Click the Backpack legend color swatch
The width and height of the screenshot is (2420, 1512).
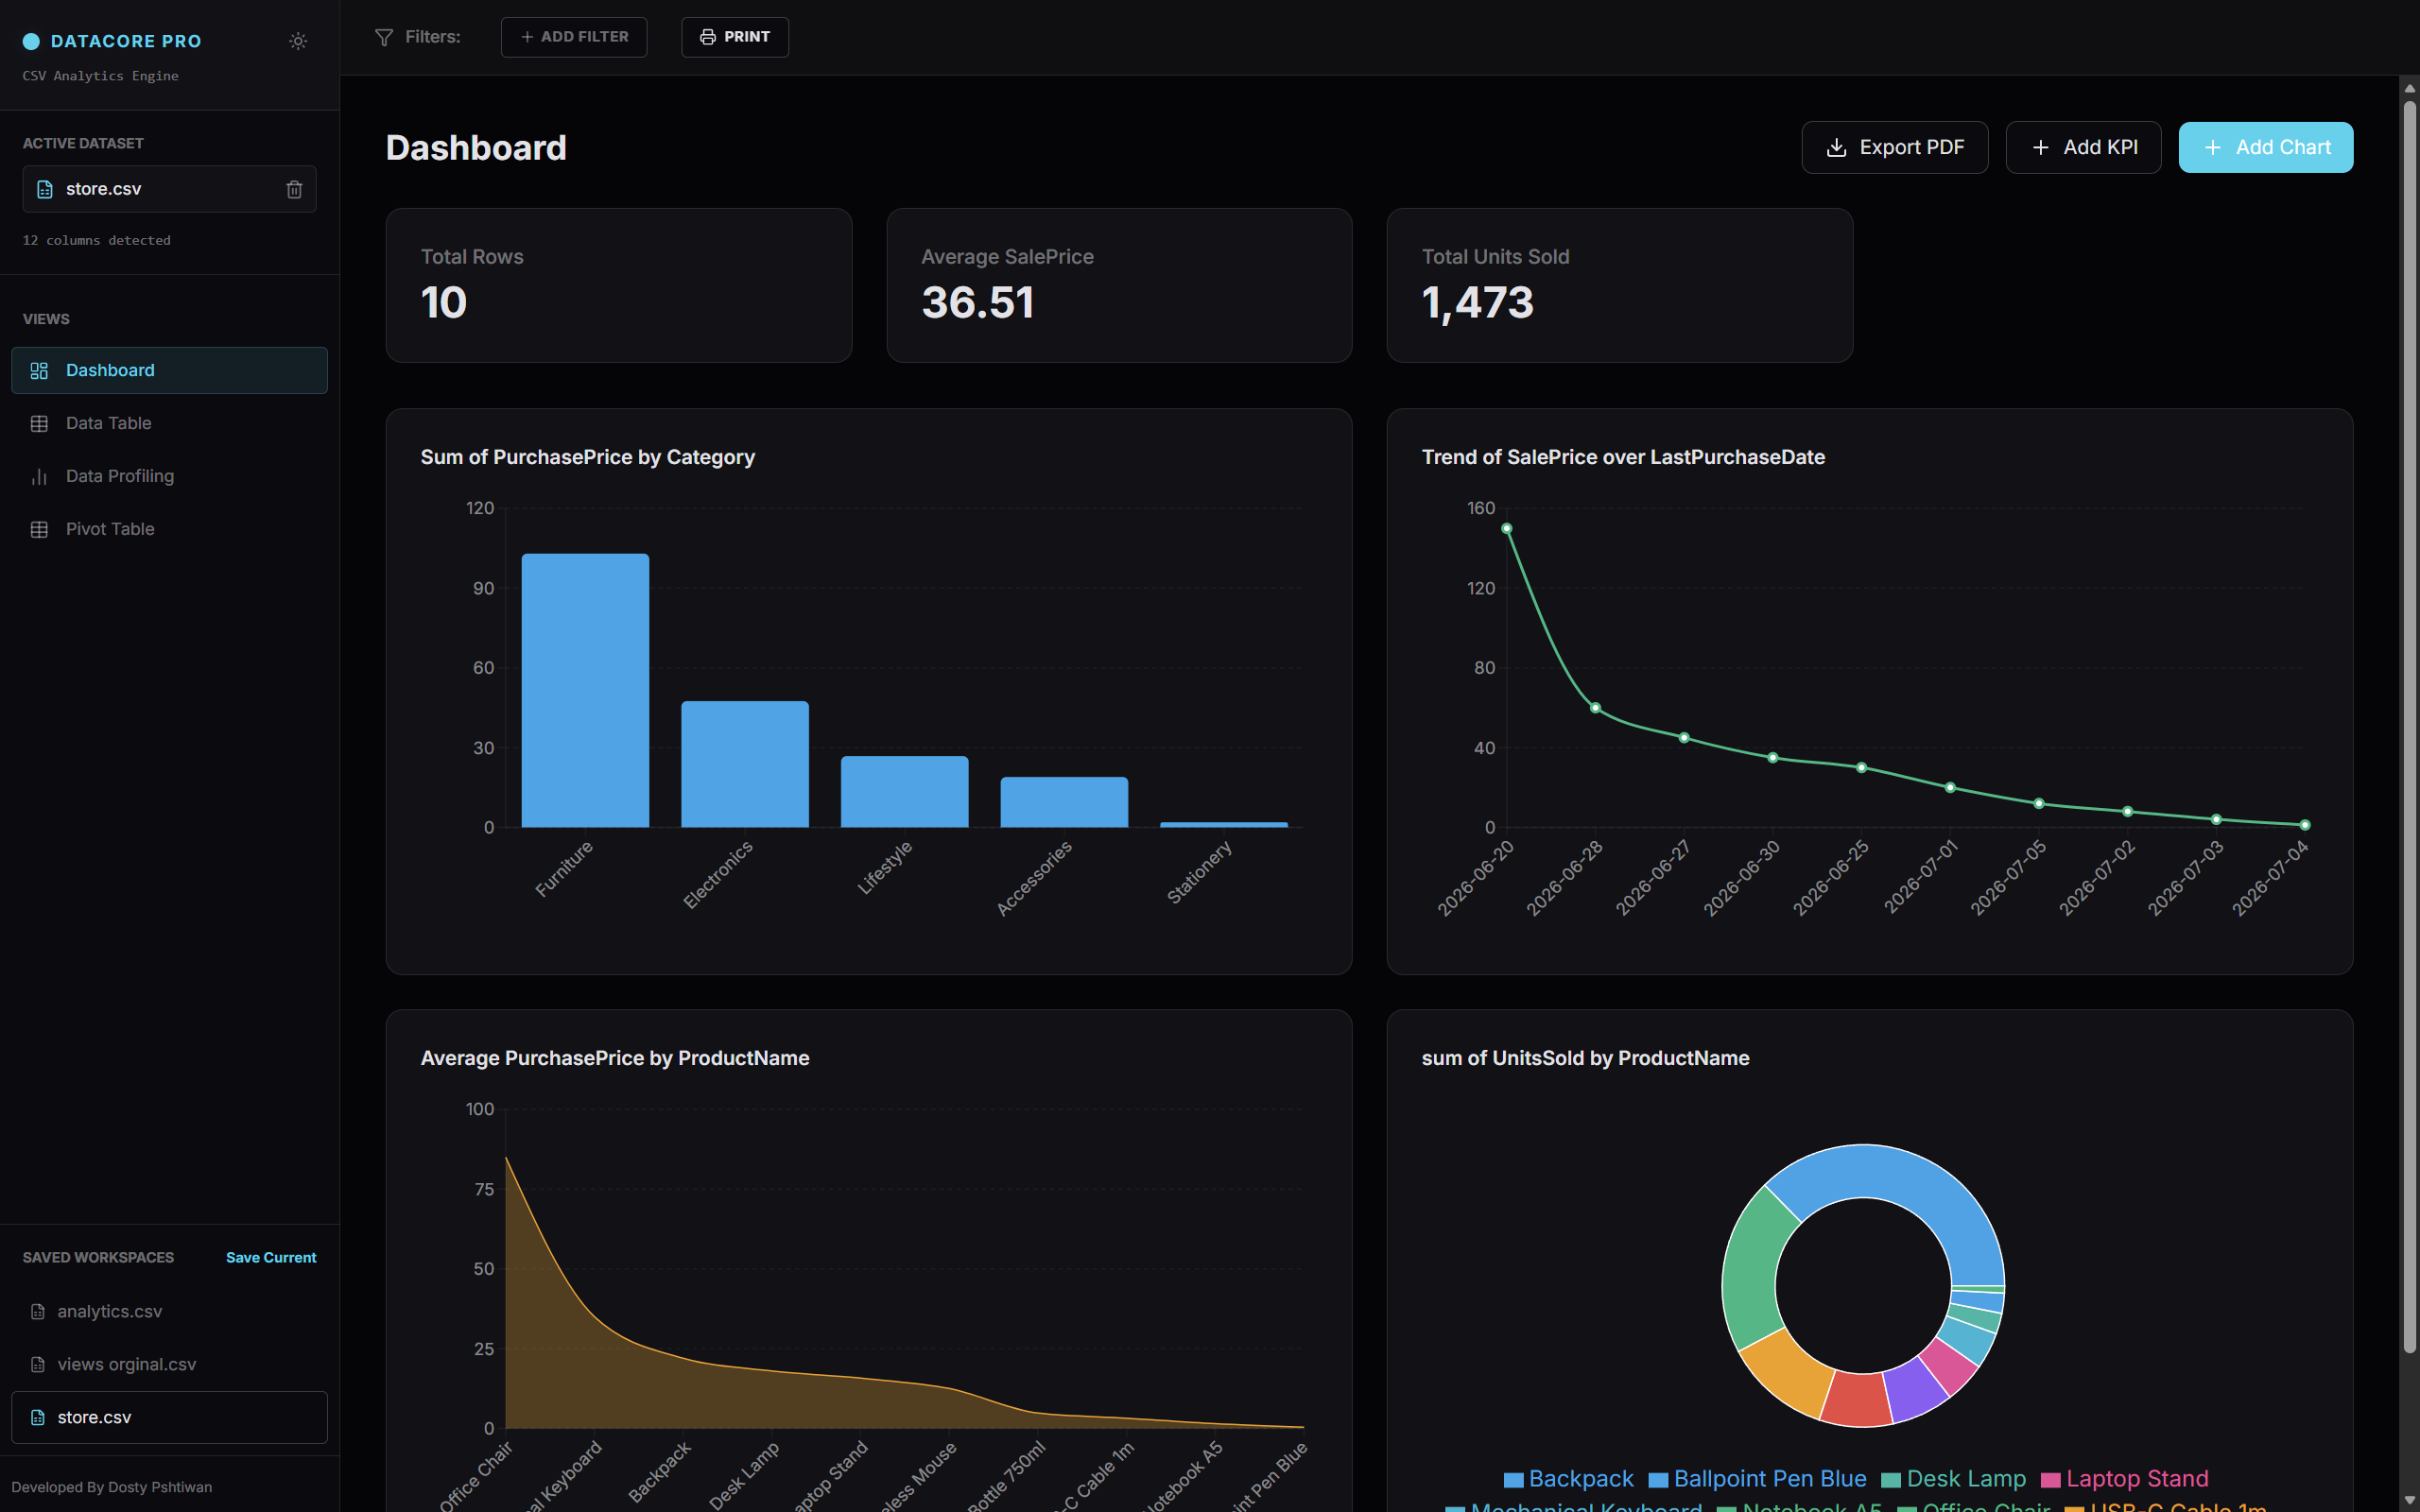click(1513, 1480)
